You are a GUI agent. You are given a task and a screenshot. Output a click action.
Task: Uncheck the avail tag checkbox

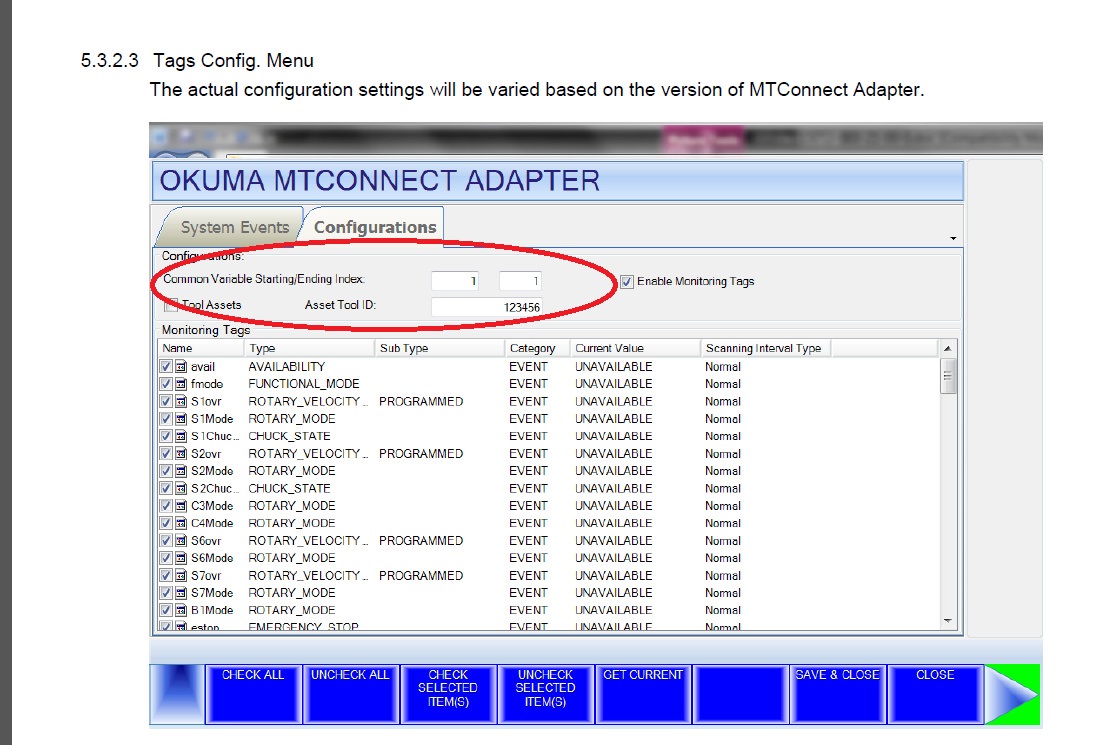point(165,367)
